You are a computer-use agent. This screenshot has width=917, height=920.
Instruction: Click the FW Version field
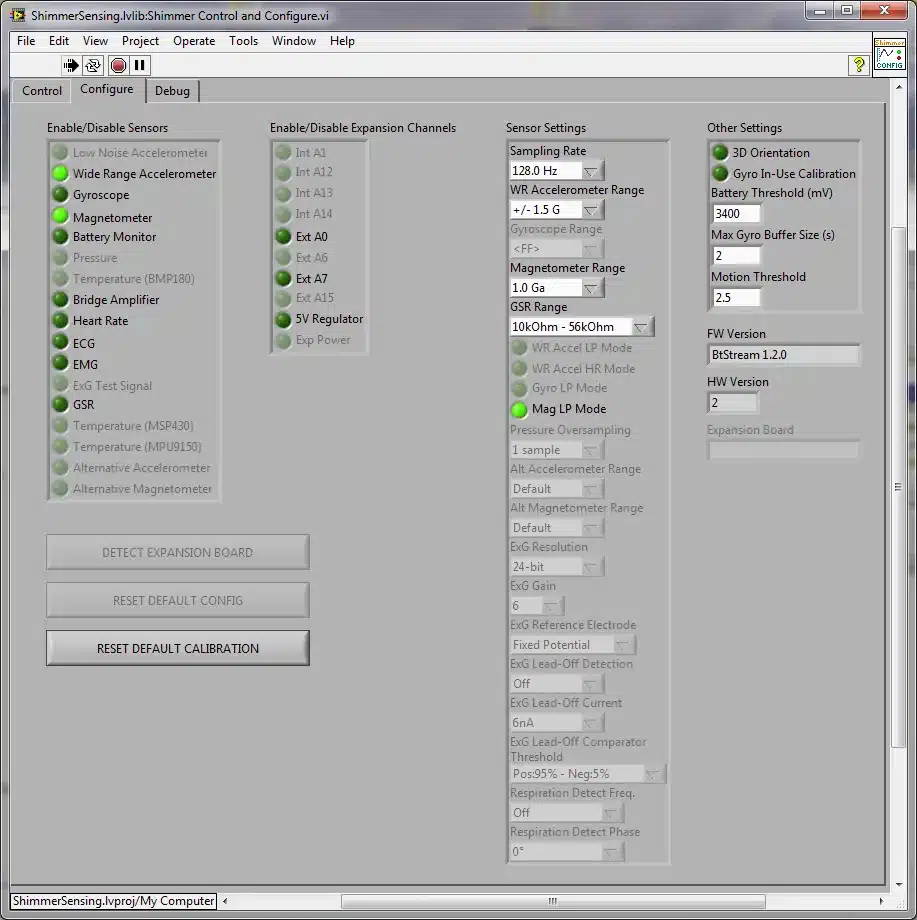(784, 355)
